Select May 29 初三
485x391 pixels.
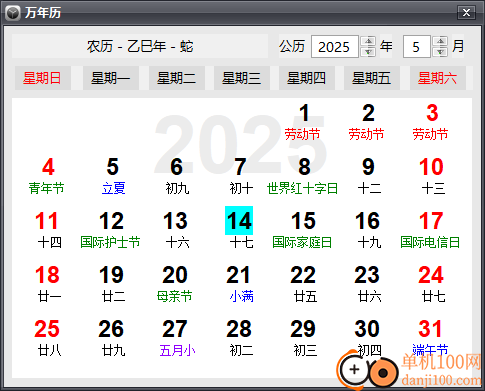305,338
